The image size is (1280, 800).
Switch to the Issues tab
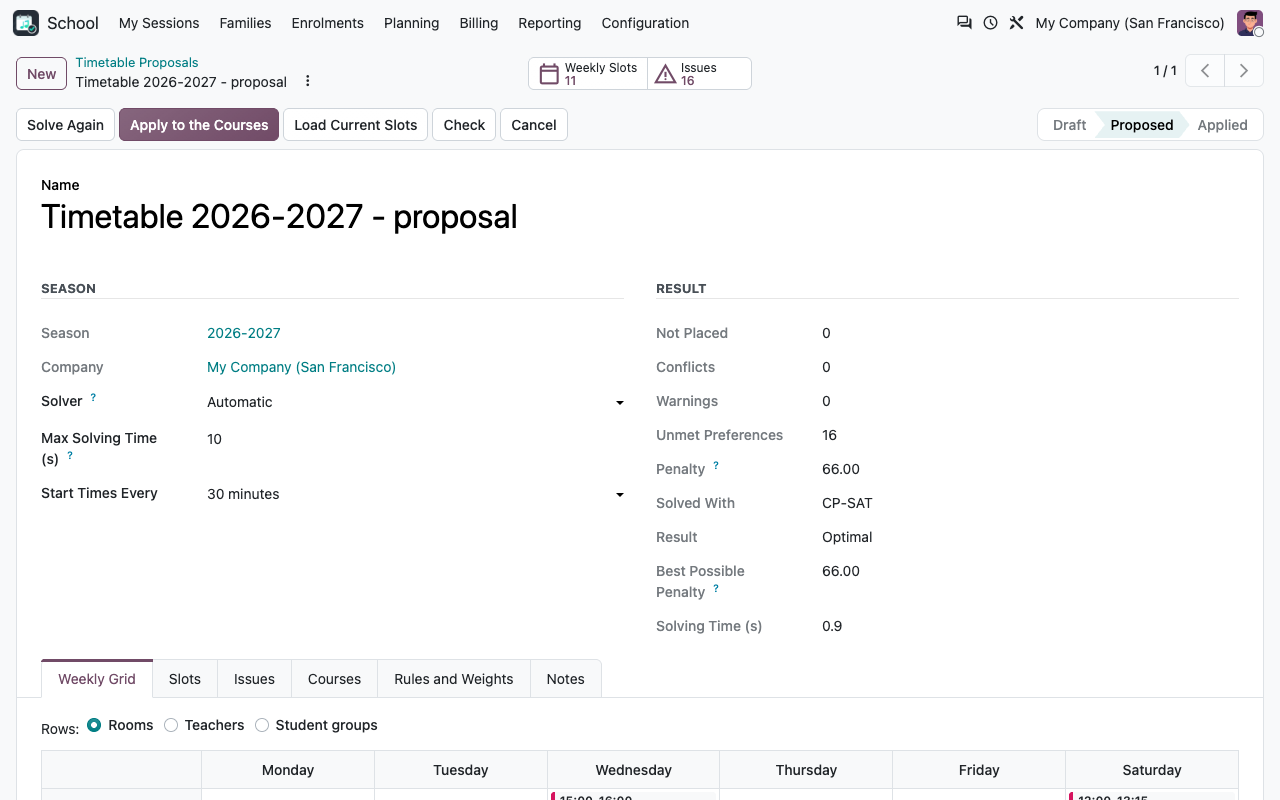(x=254, y=679)
